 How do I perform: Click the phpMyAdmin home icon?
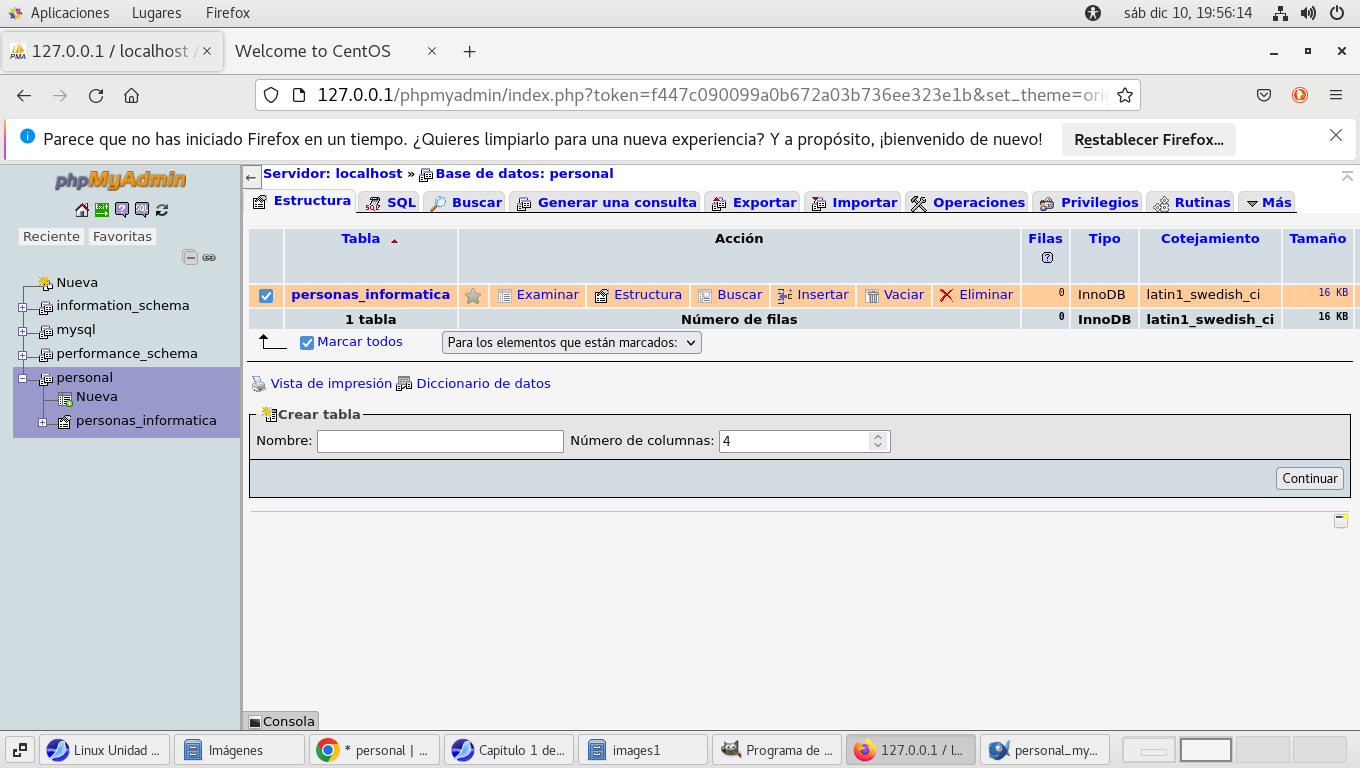[x=82, y=210]
